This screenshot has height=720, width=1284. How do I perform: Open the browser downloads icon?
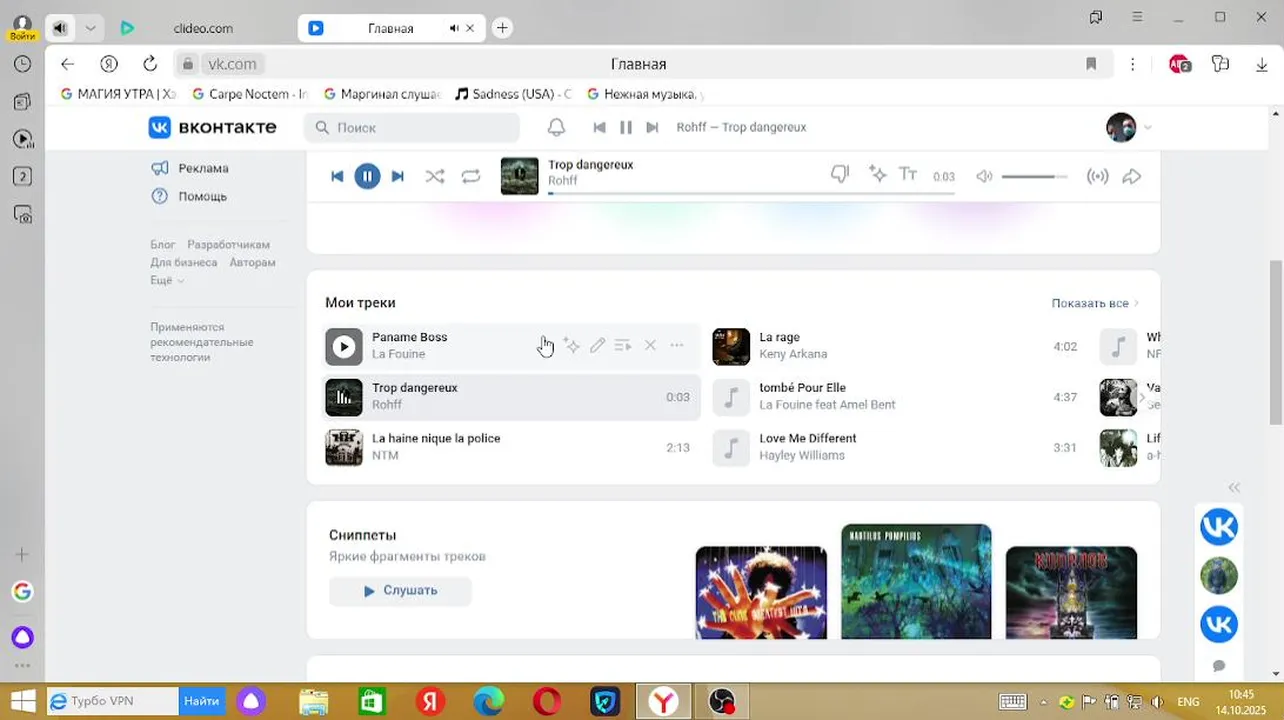point(1262,64)
